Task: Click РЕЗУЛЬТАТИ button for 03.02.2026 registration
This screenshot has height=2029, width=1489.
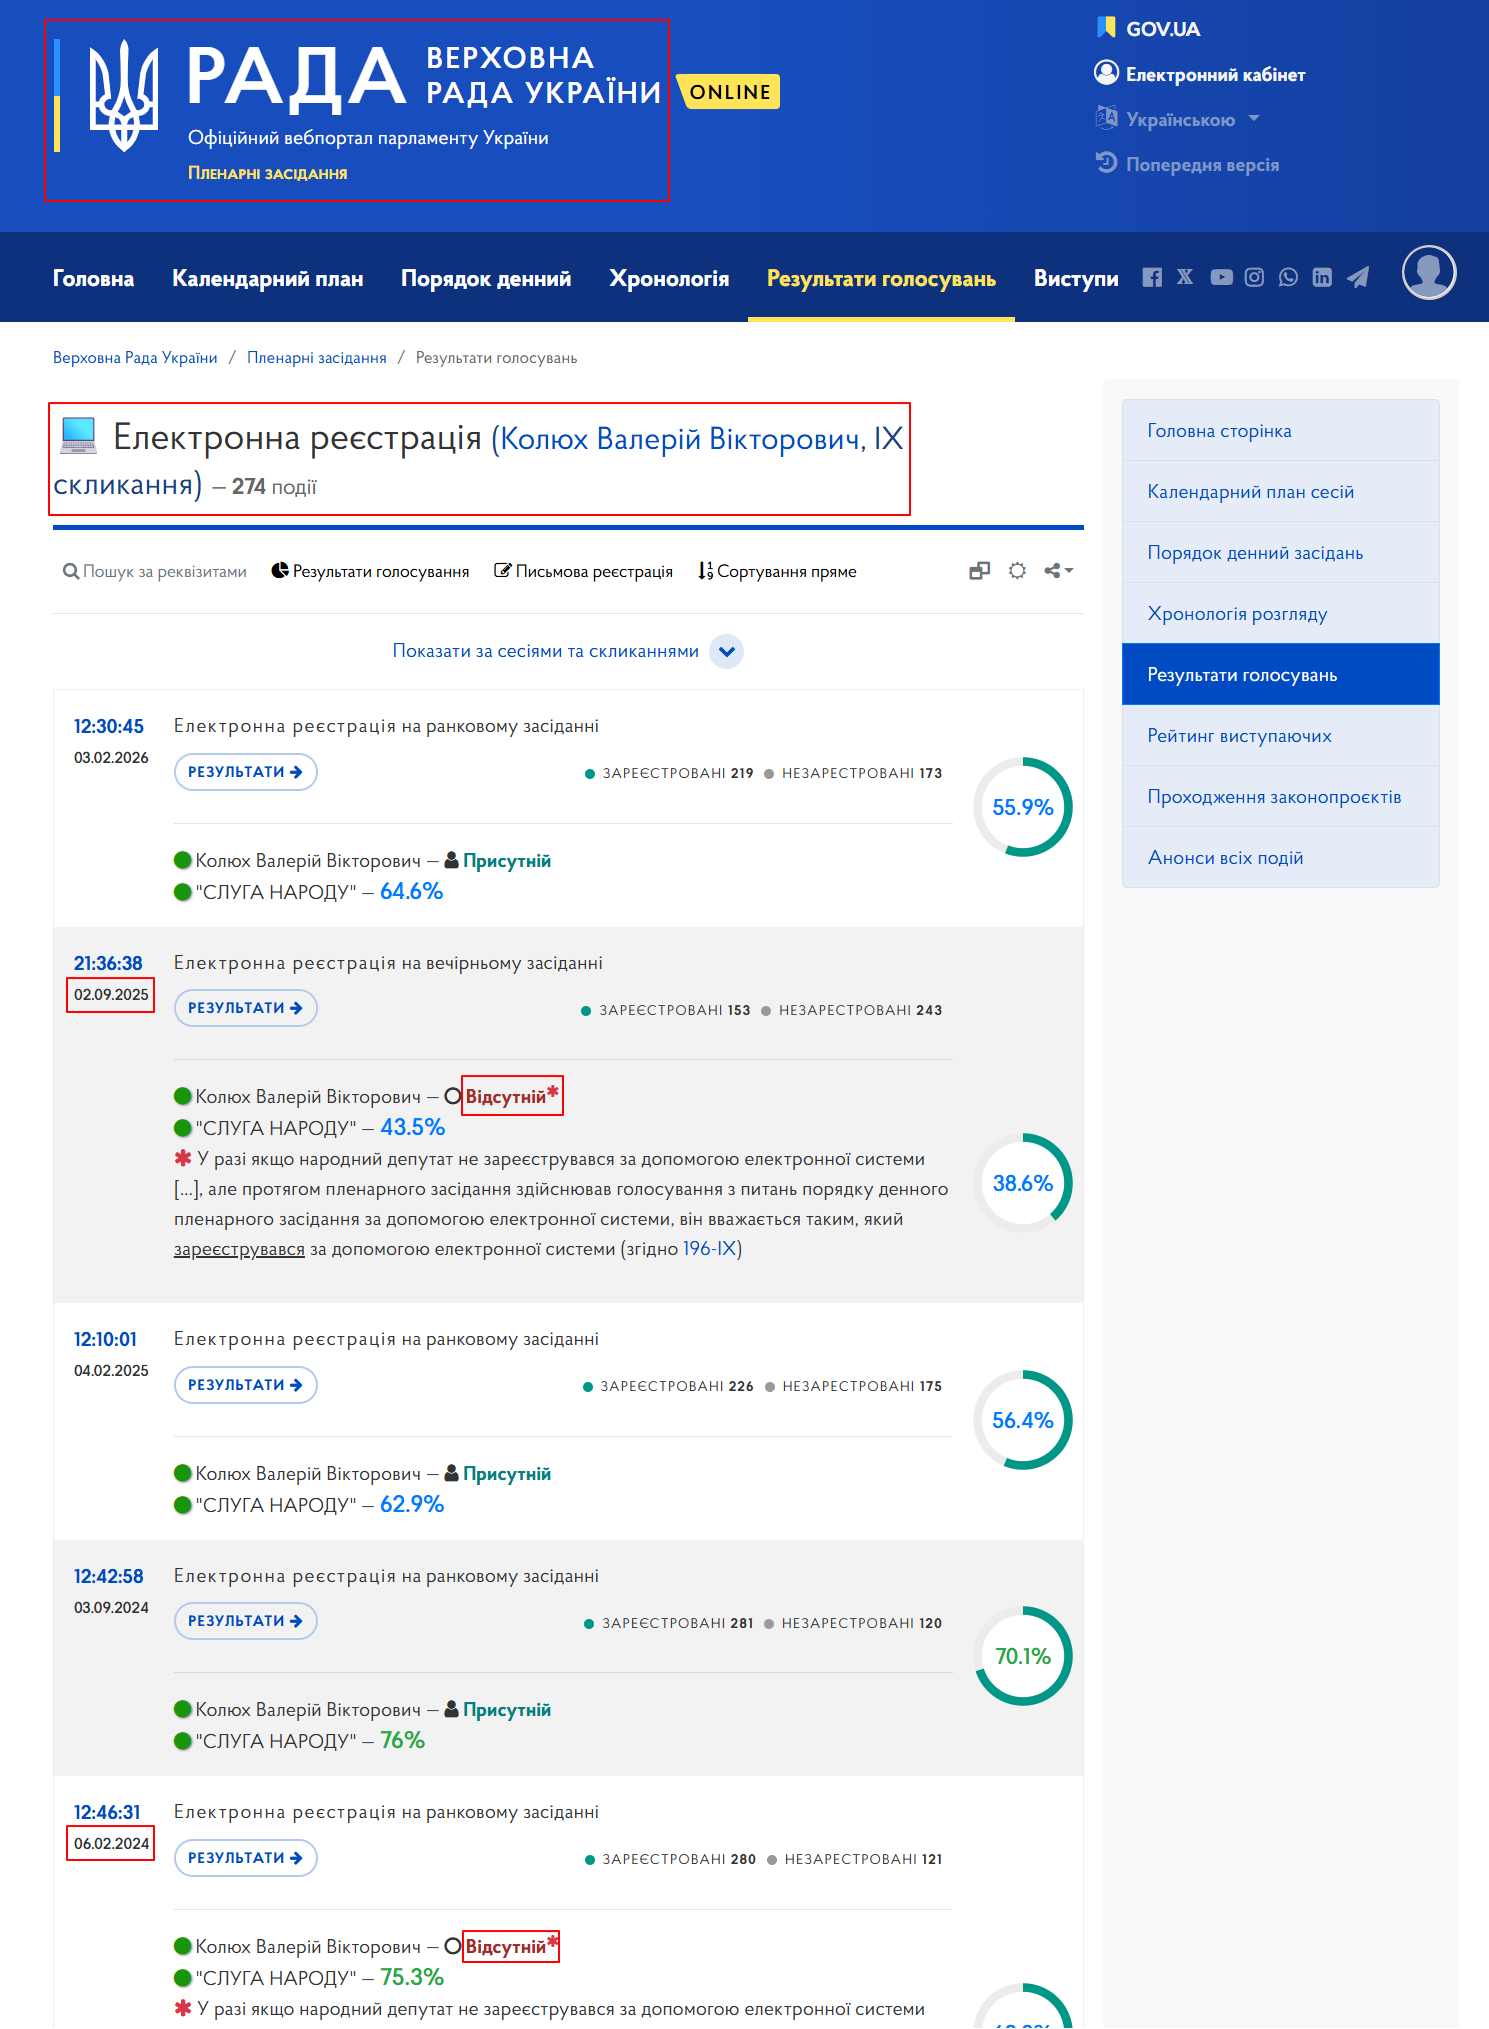Action: [245, 772]
